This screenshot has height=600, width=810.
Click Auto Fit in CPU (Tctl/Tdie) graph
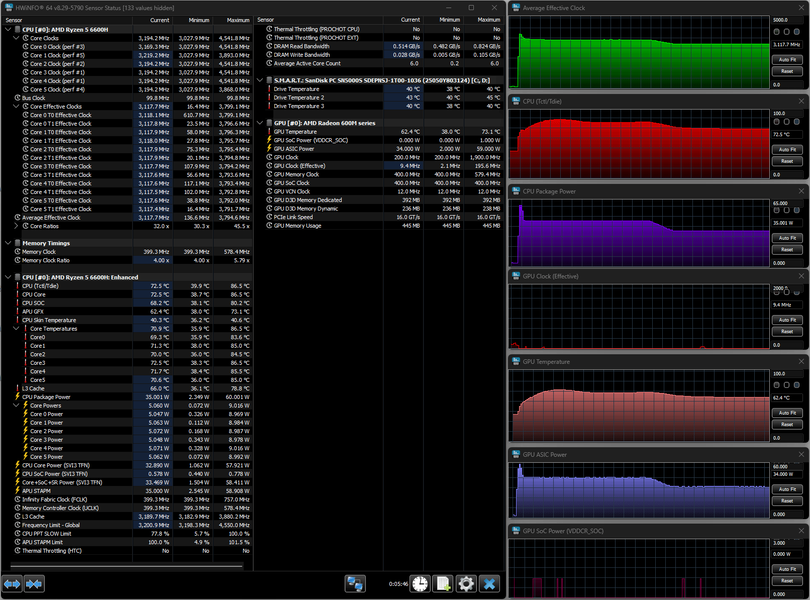coord(787,150)
